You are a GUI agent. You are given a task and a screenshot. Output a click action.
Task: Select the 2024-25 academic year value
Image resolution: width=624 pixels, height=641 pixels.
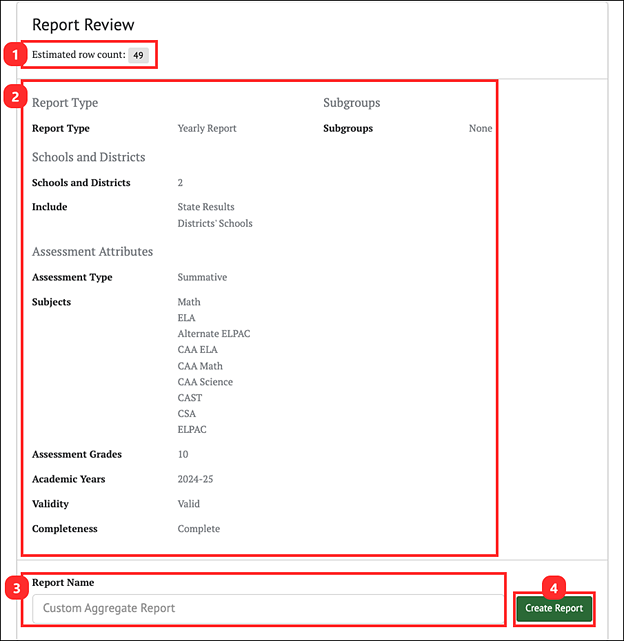[x=197, y=479]
